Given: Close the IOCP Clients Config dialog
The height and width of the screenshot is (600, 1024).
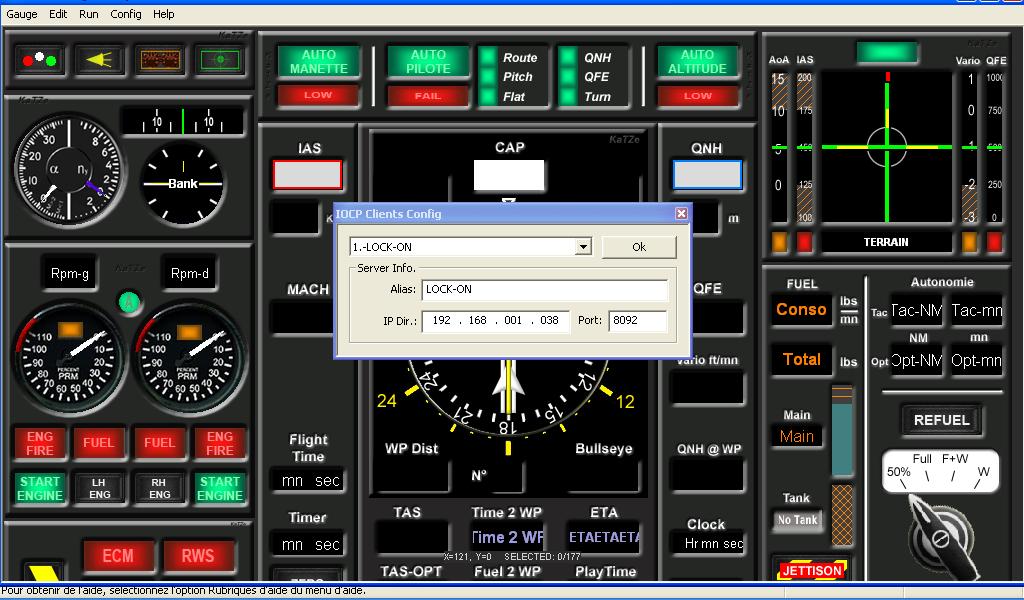Looking at the screenshot, I should (x=681, y=213).
